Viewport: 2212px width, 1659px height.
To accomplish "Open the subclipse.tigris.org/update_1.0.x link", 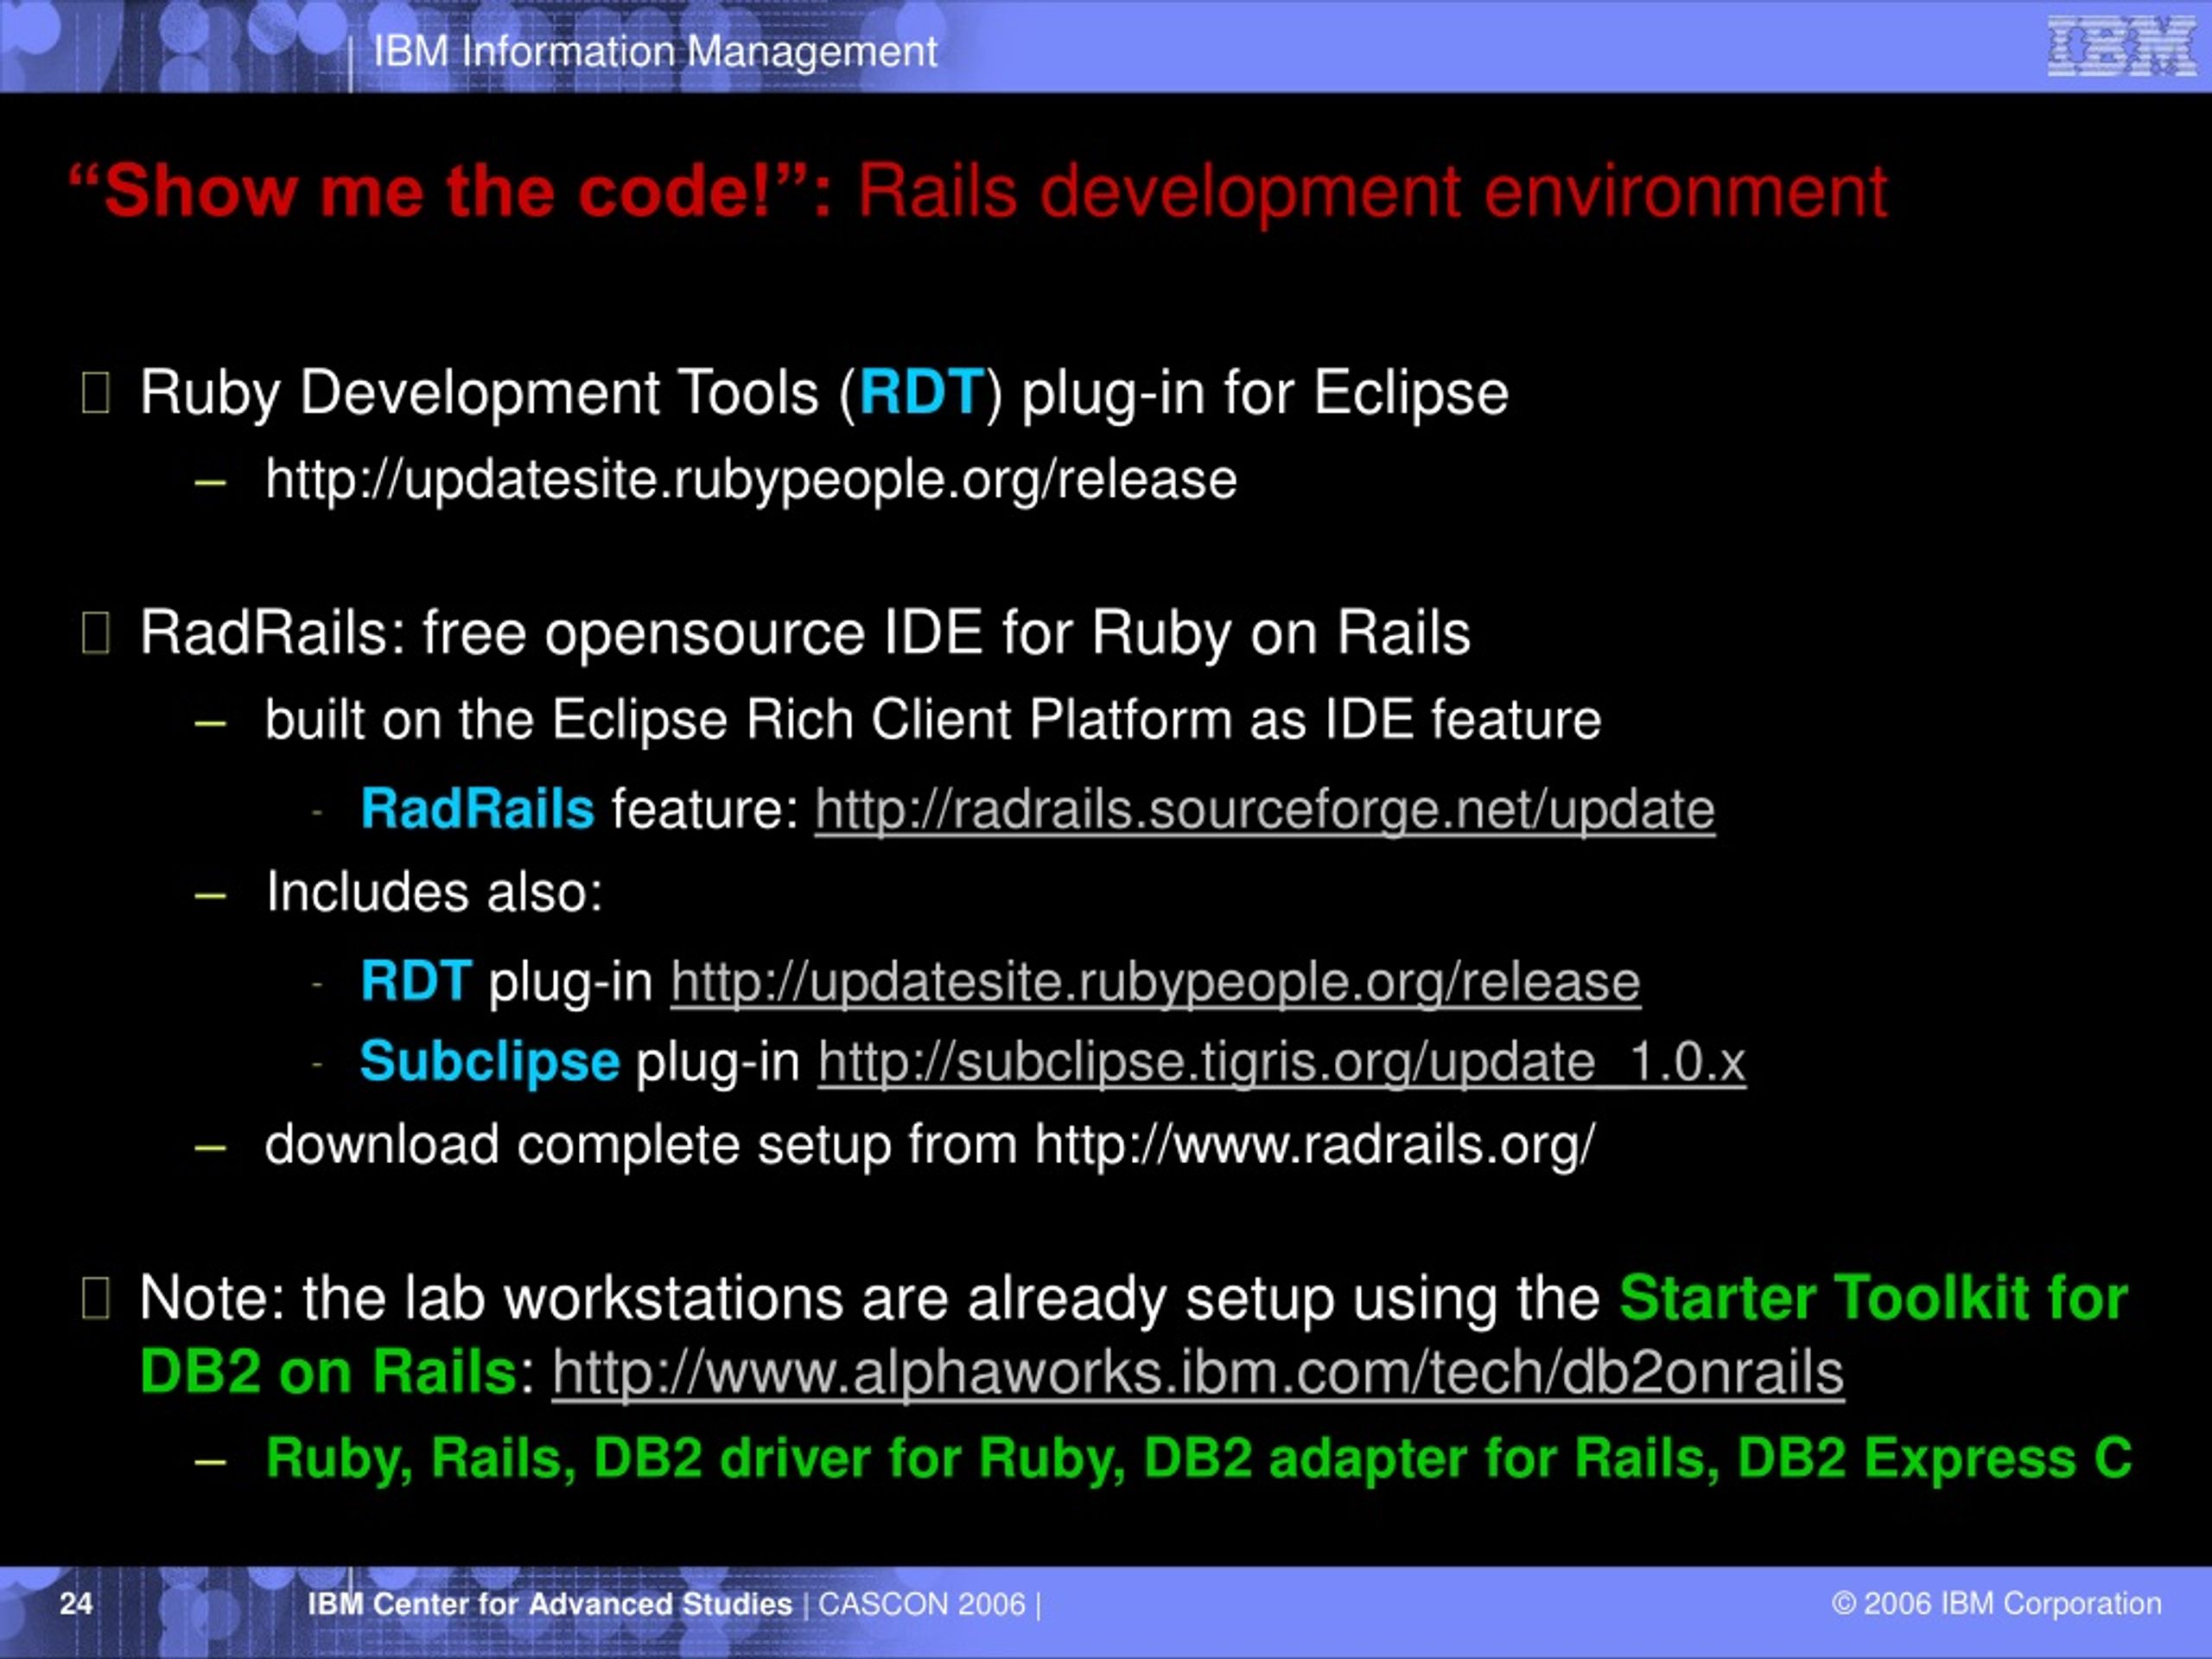I will pos(1282,1062).
